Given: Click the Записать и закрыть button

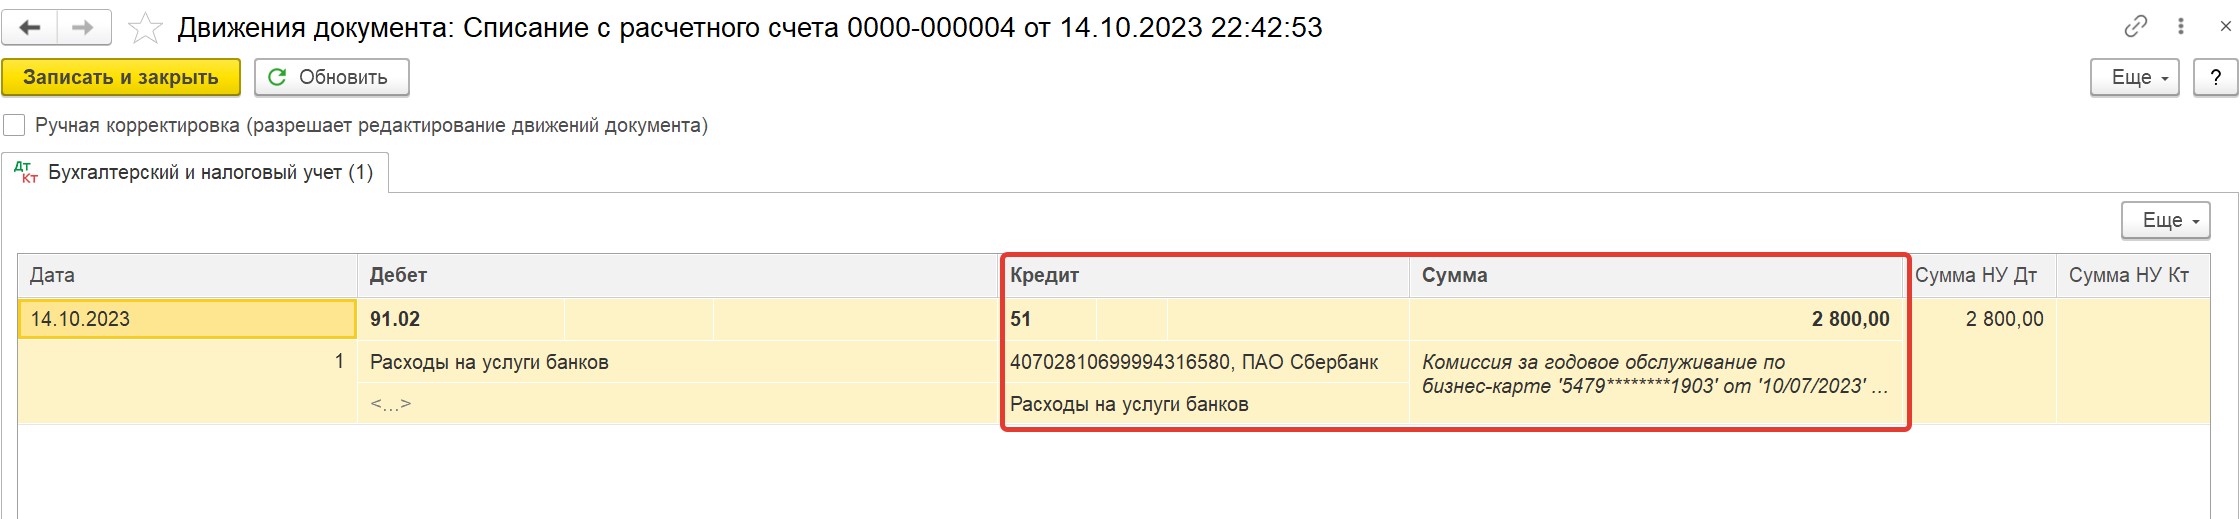Looking at the screenshot, I should 121,77.
